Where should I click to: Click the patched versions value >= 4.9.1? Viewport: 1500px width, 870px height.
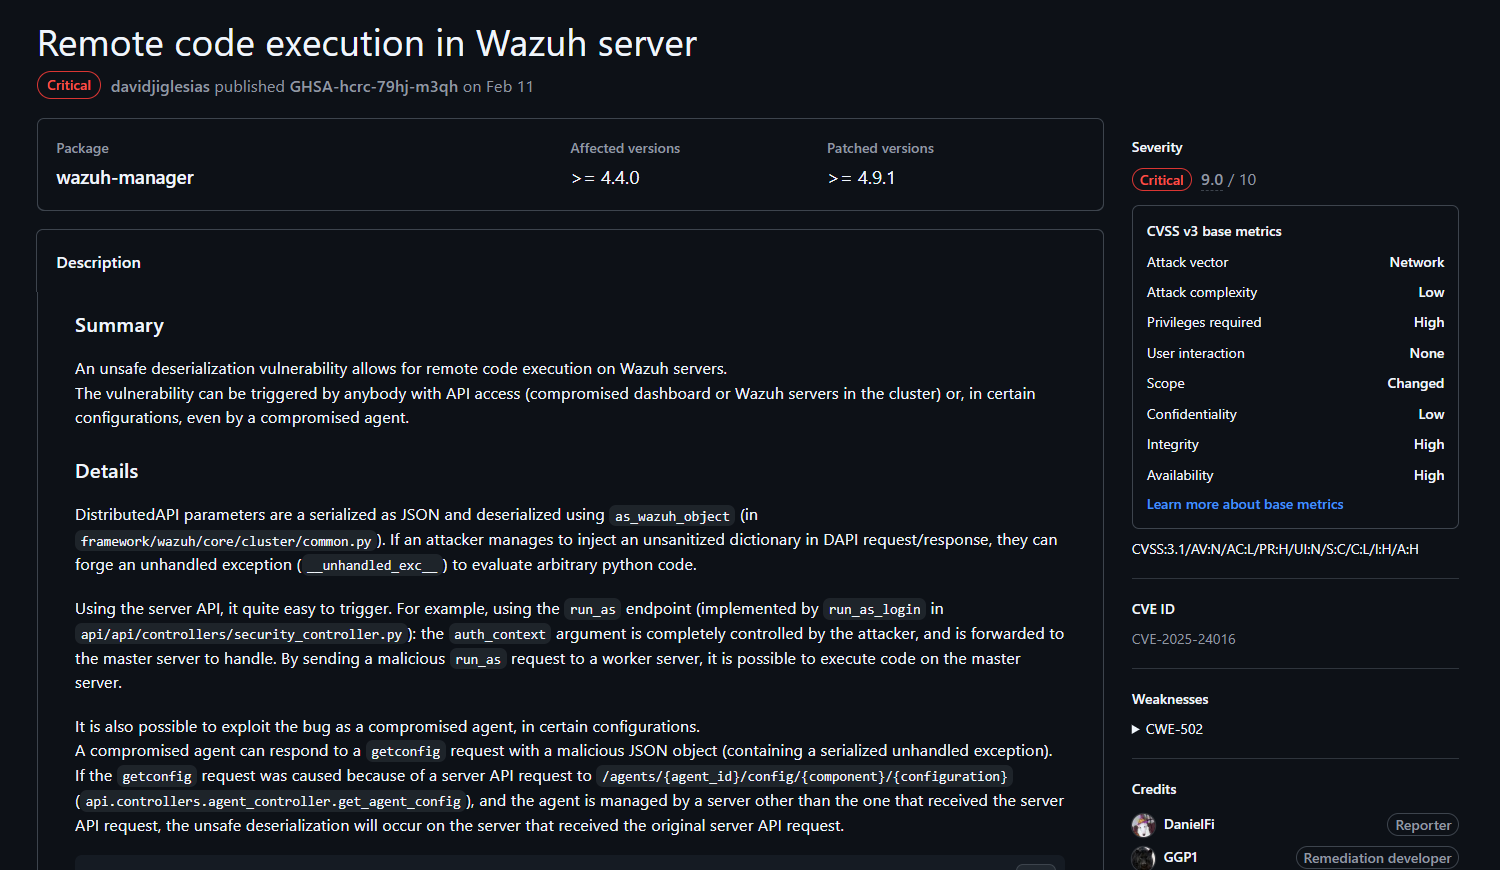861,178
